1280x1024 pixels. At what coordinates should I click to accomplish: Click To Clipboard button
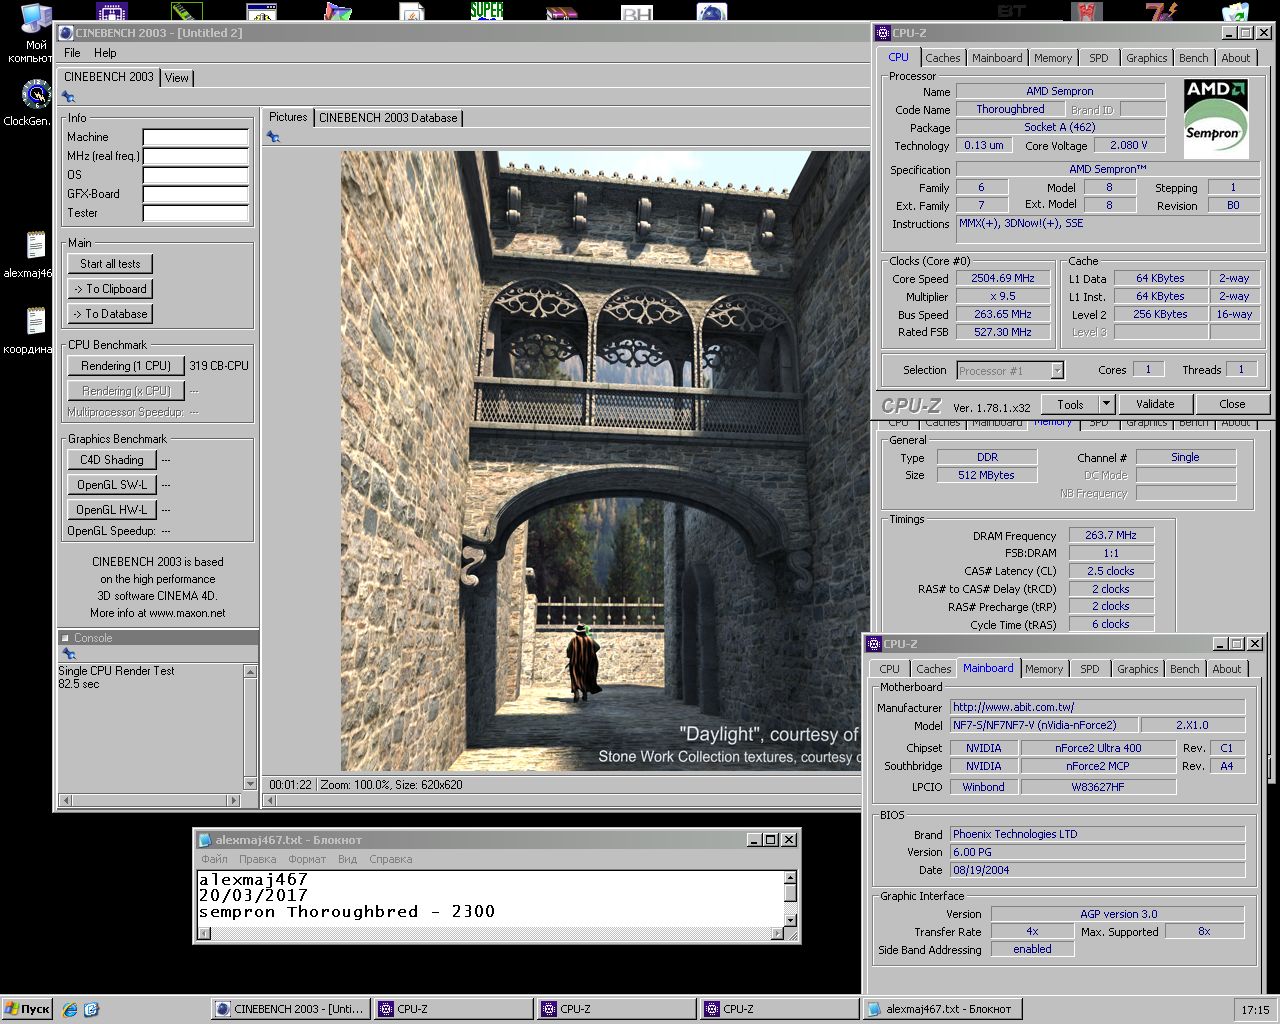pyautogui.click(x=110, y=289)
